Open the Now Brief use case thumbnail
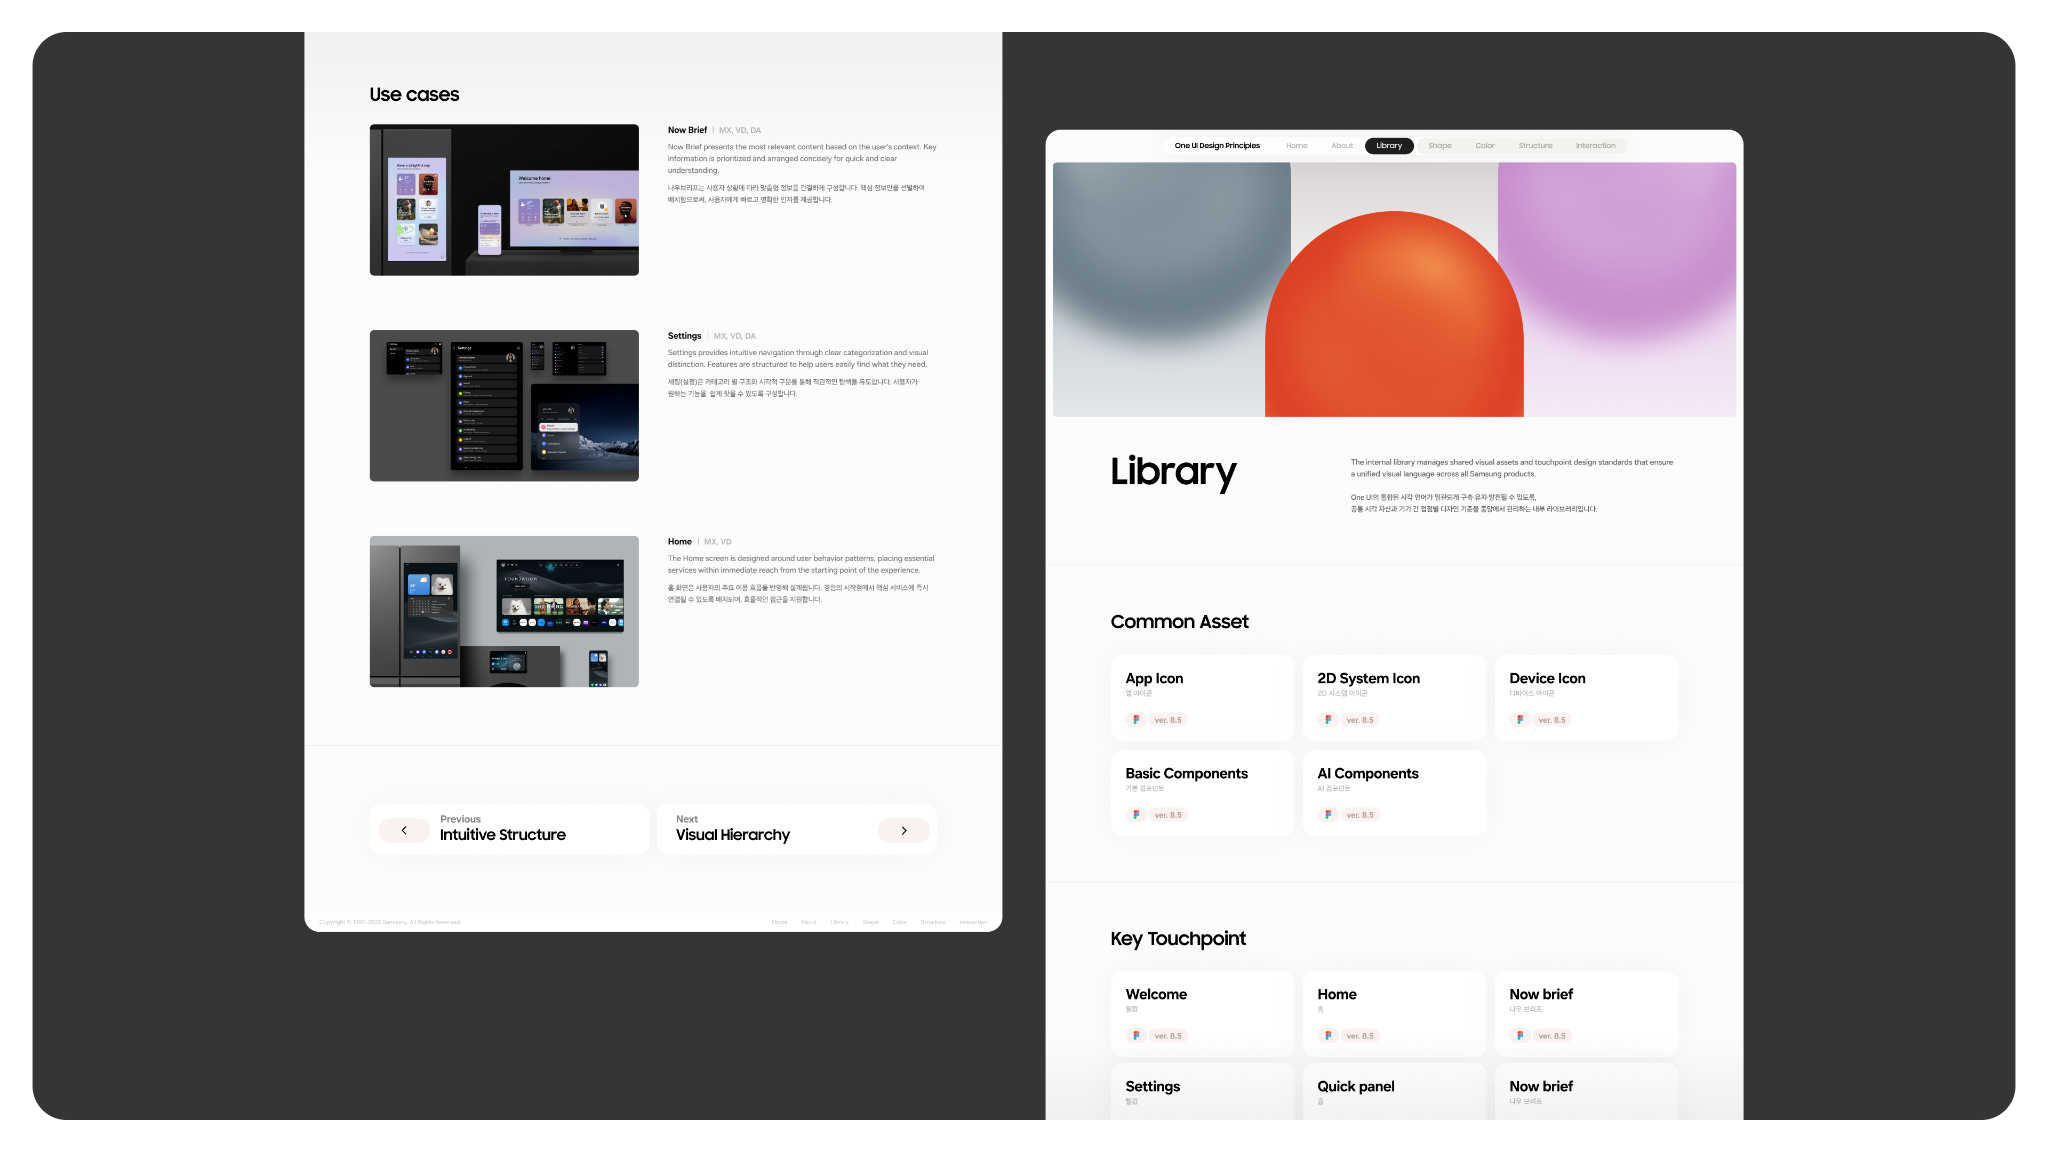Viewport: 2048px width, 1152px height. pyautogui.click(x=504, y=199)
